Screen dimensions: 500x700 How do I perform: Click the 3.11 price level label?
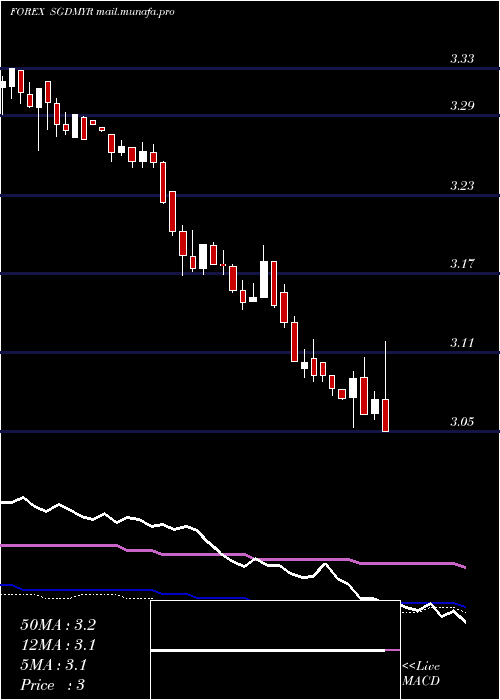[x=462, y=343]
